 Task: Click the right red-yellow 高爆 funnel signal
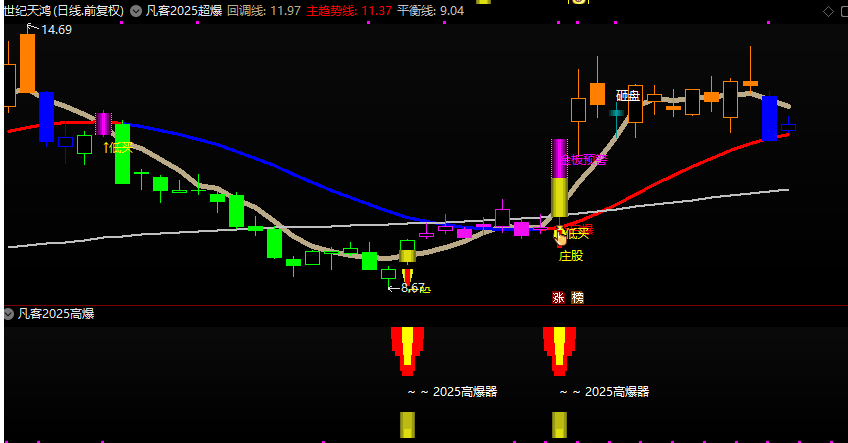coord(560,348)
